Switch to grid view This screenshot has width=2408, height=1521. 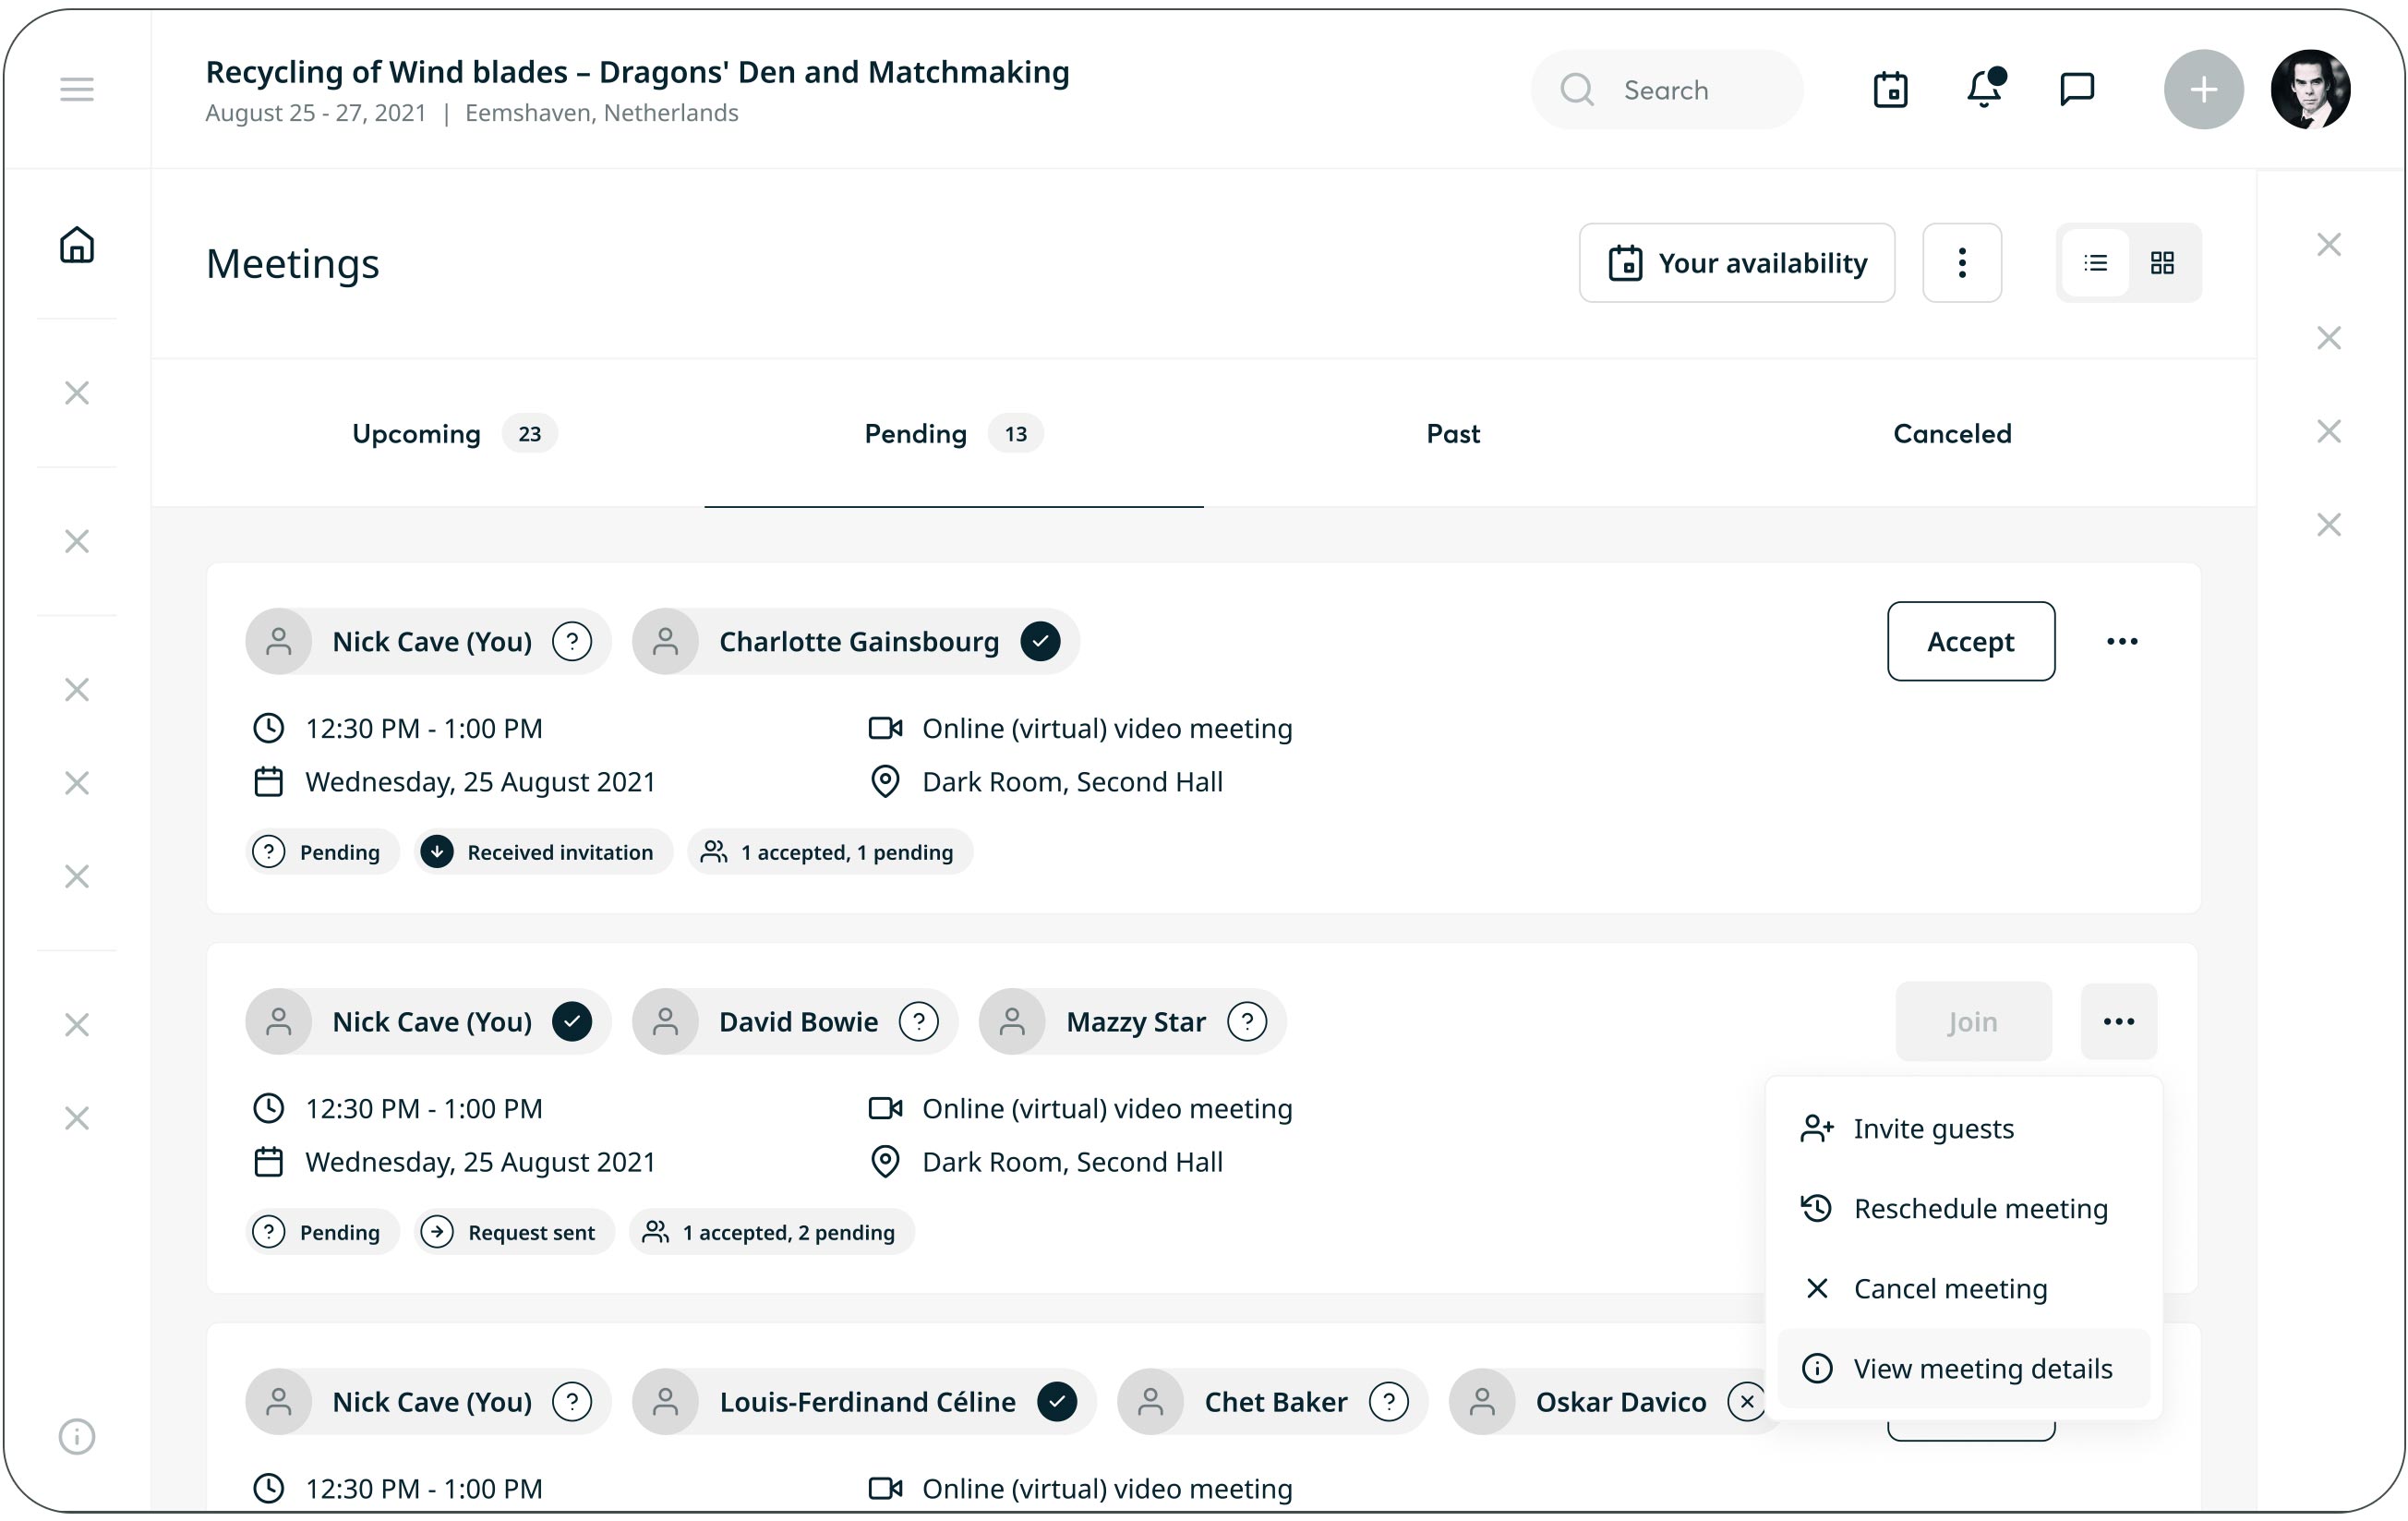click(x=2162, y=263)
